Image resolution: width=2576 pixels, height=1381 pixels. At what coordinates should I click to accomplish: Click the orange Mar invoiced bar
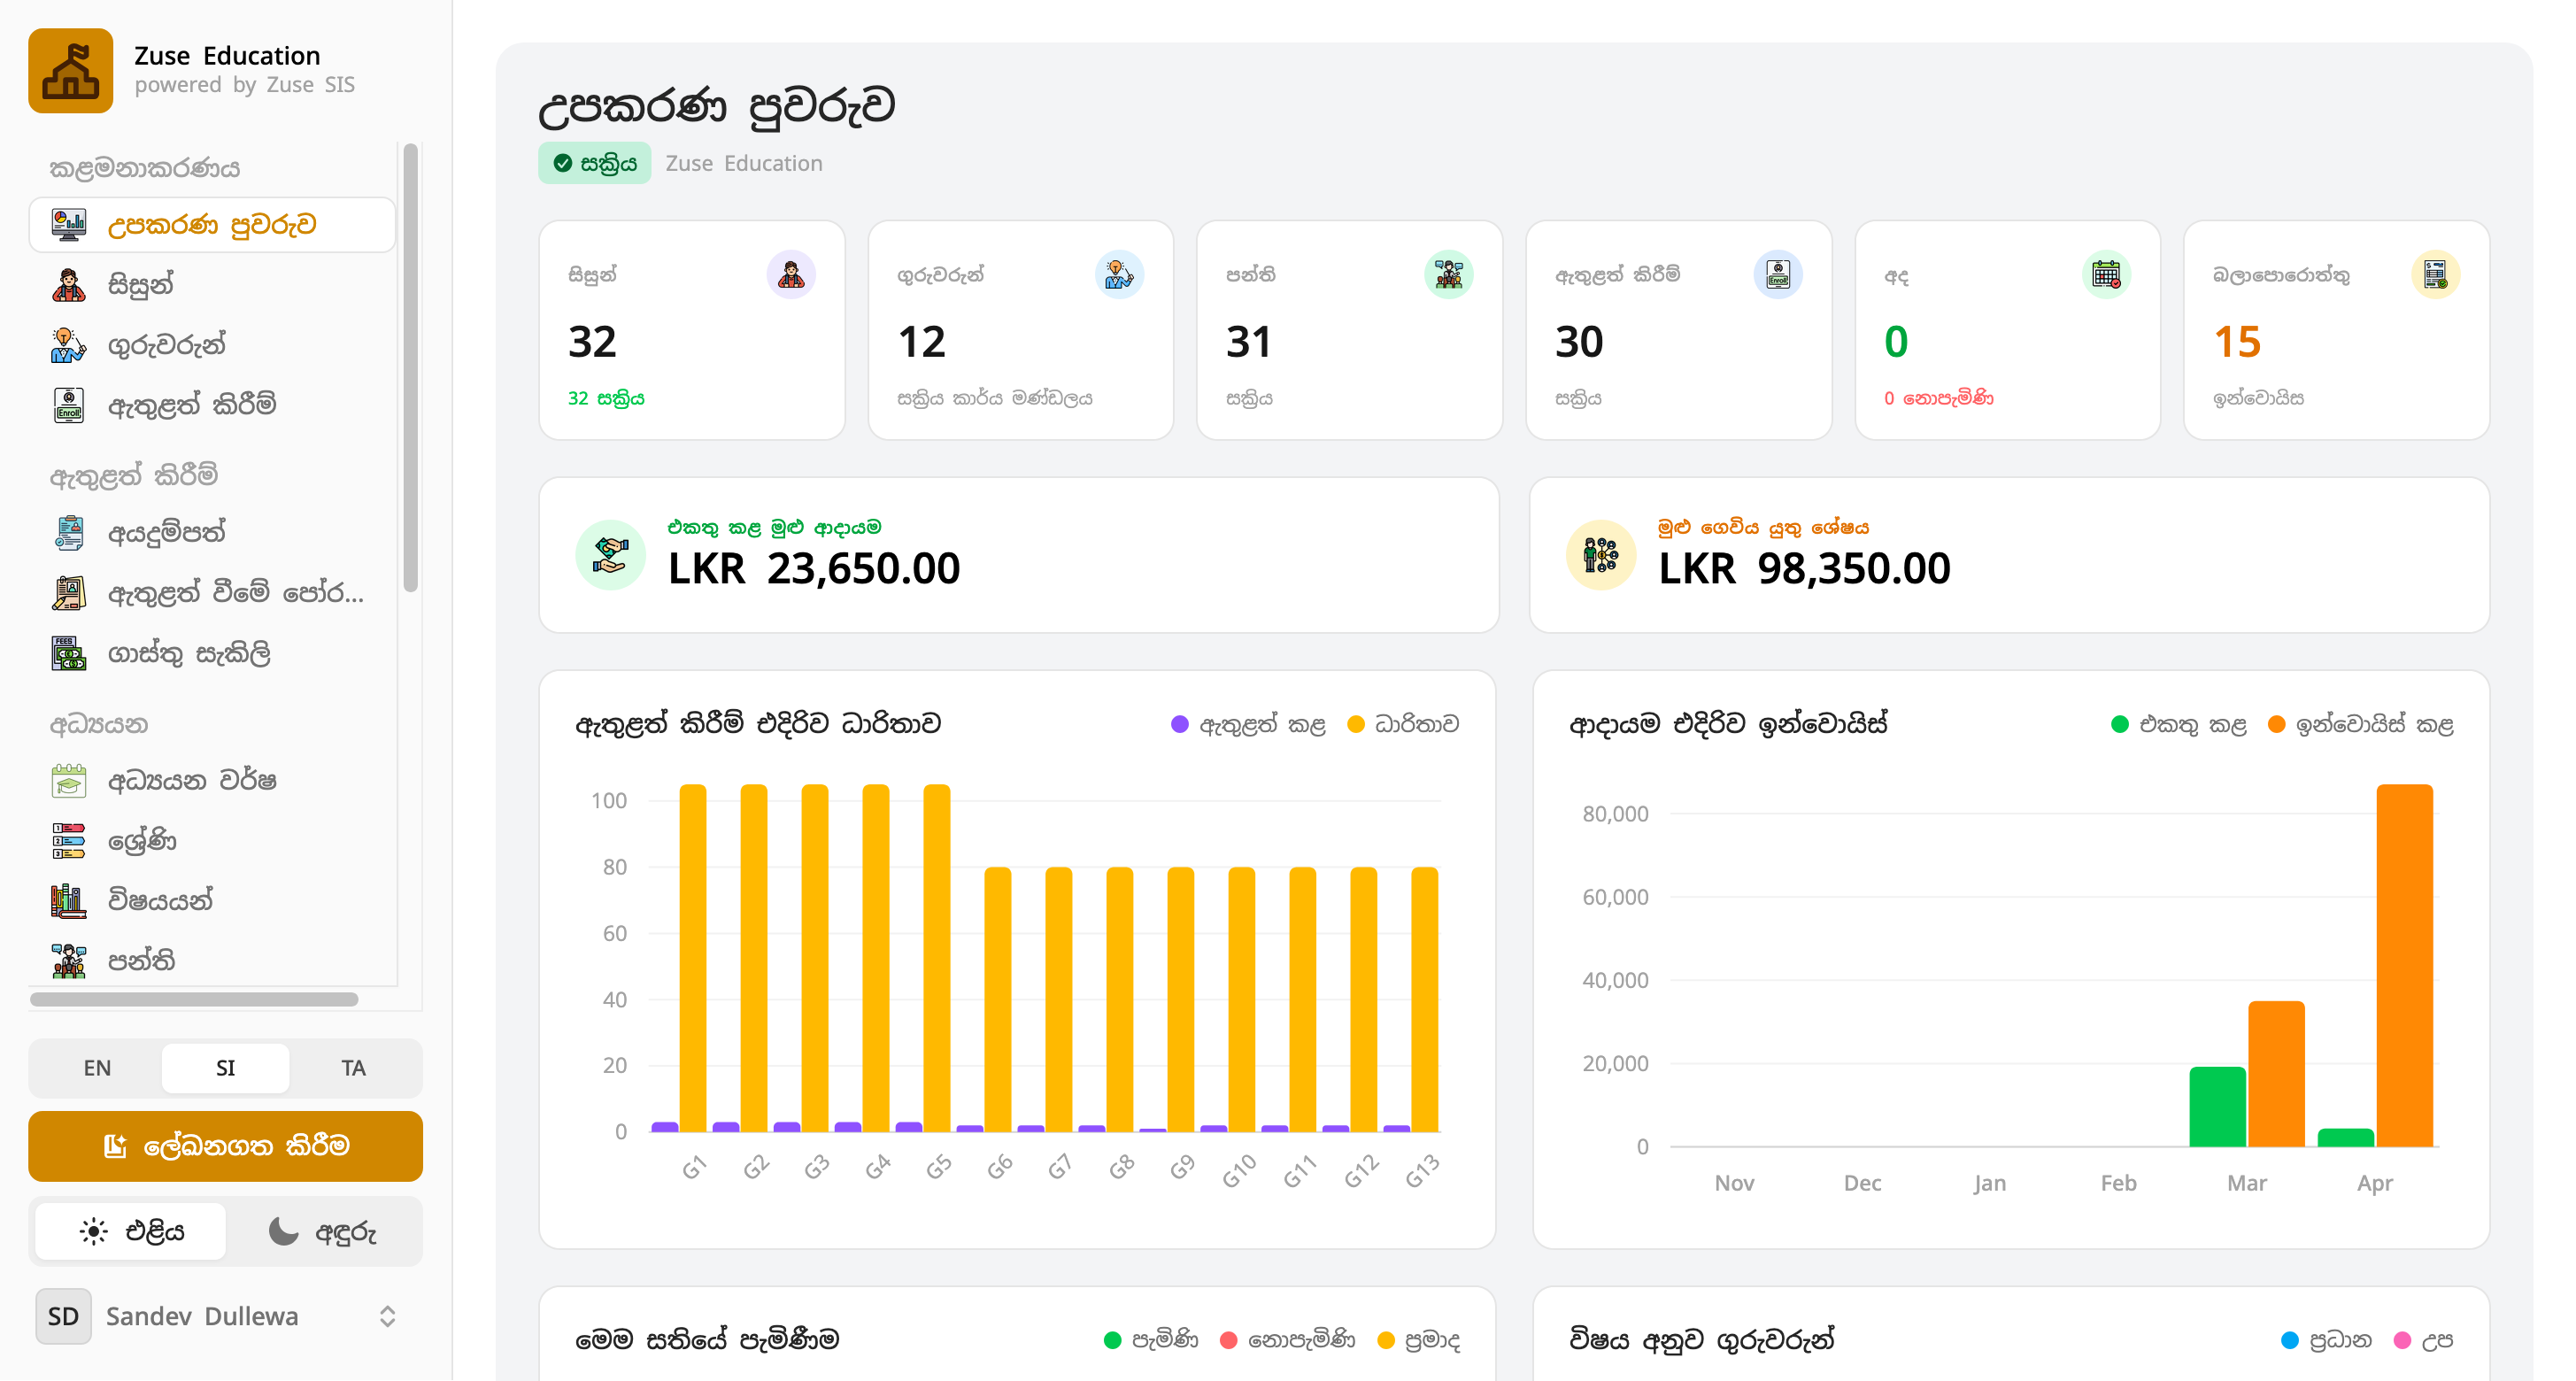(x=2276, y=1074)
